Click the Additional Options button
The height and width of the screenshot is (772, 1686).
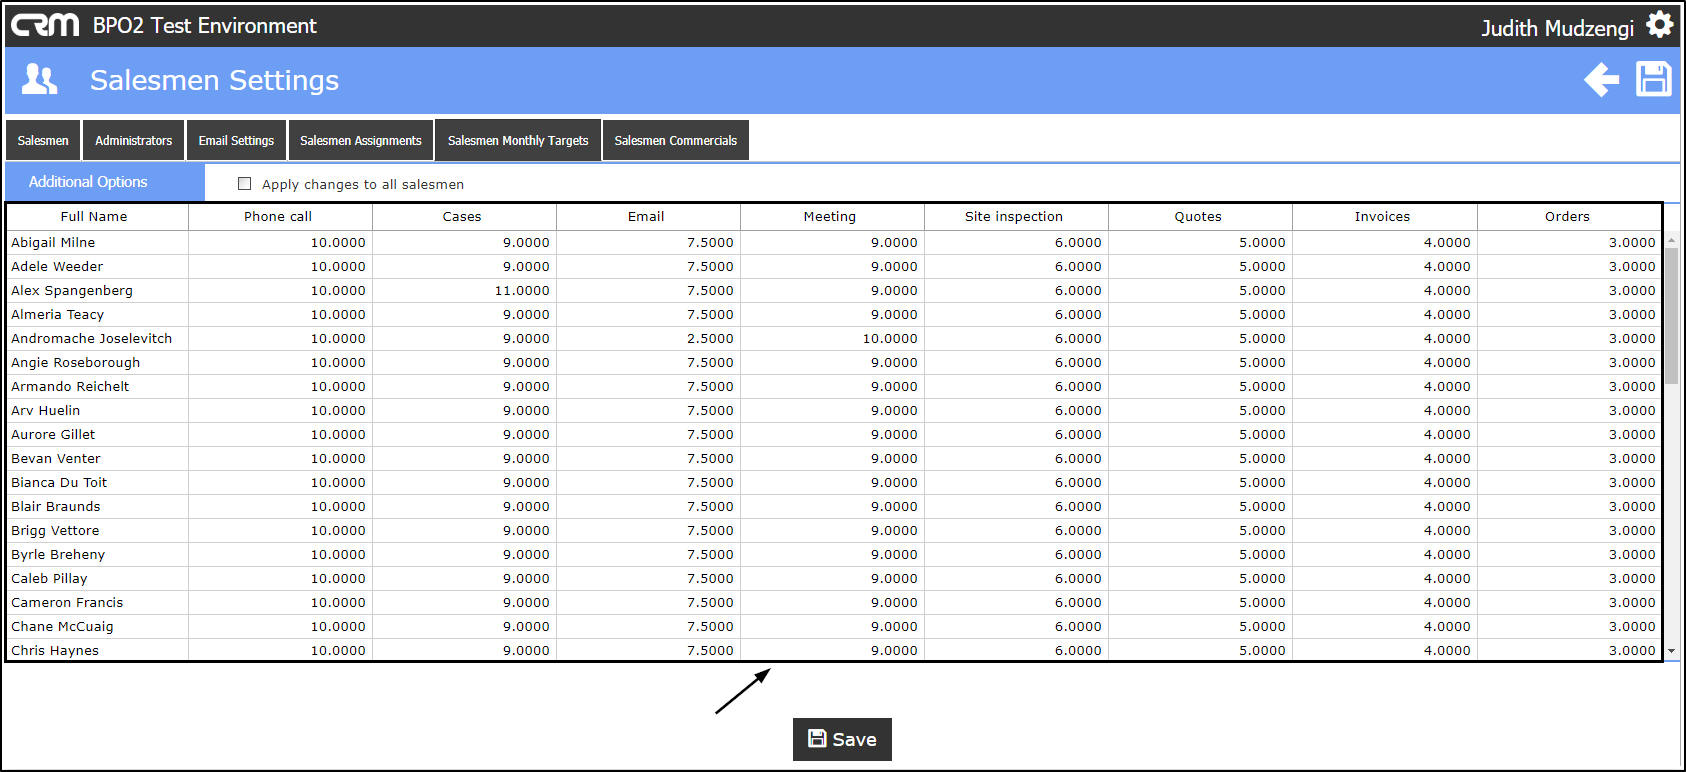click(88, 182)
